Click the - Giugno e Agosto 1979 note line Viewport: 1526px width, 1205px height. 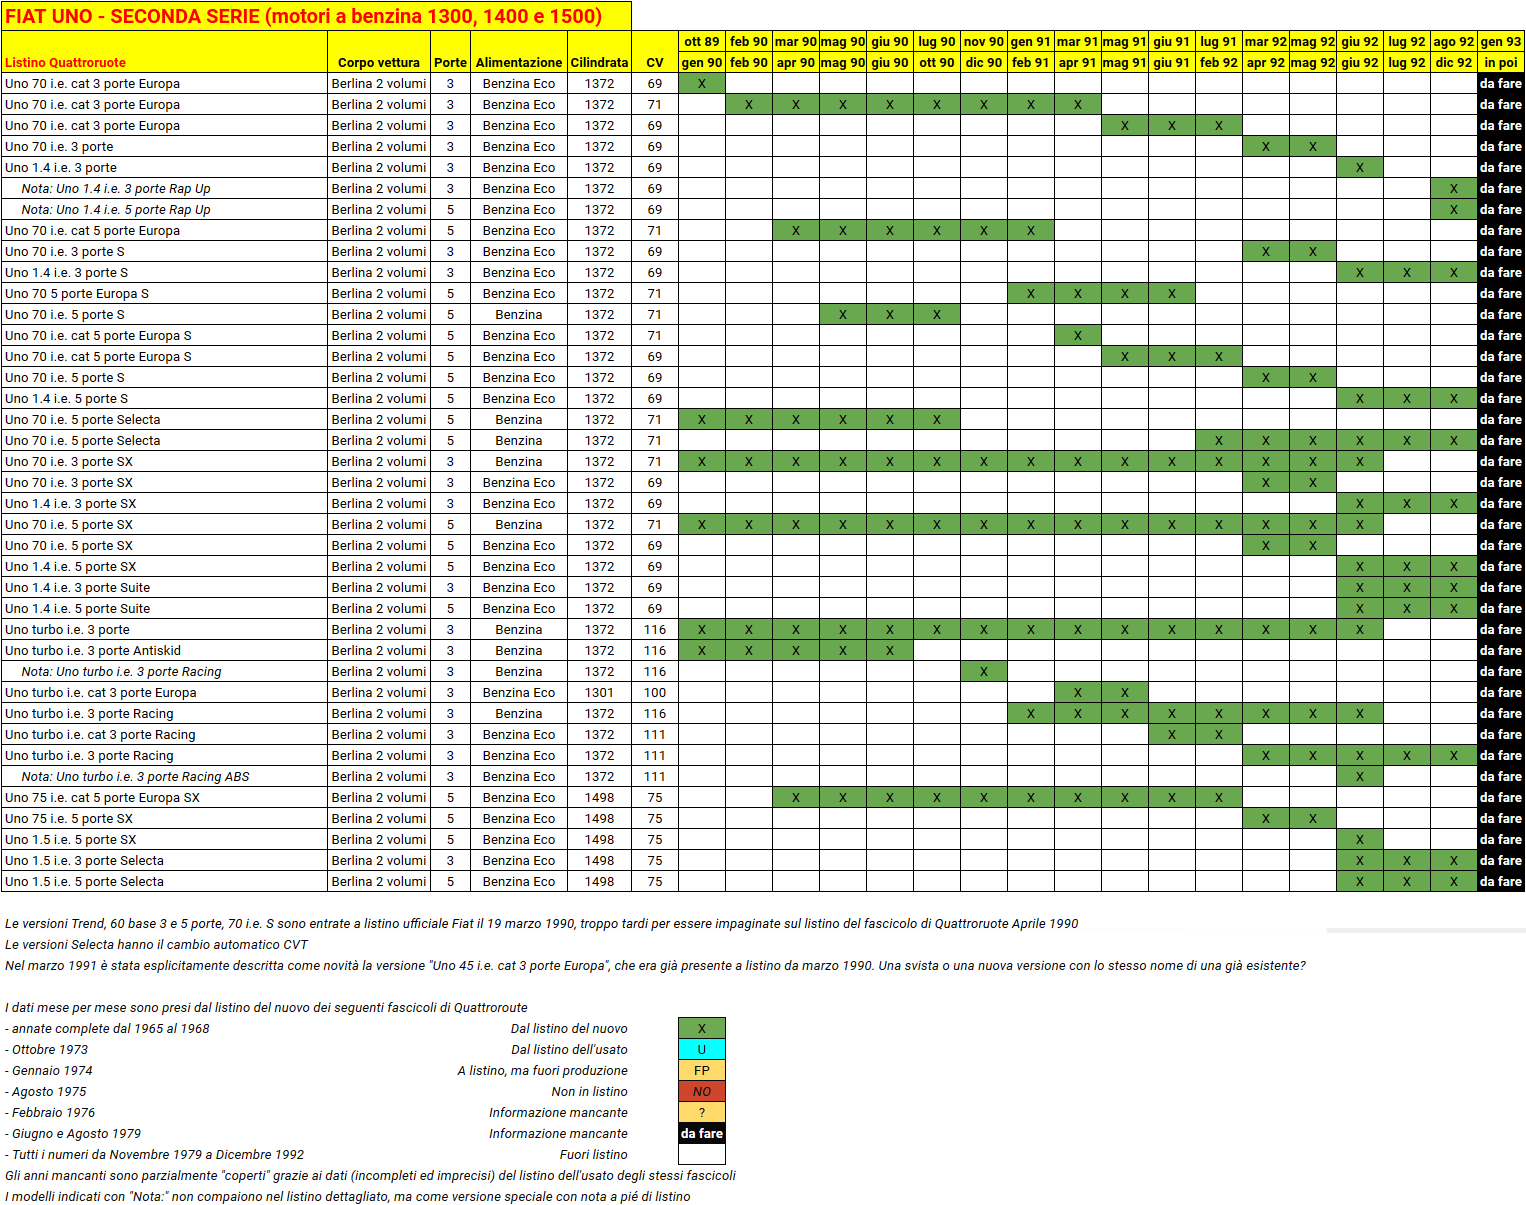coord(73,1133)
